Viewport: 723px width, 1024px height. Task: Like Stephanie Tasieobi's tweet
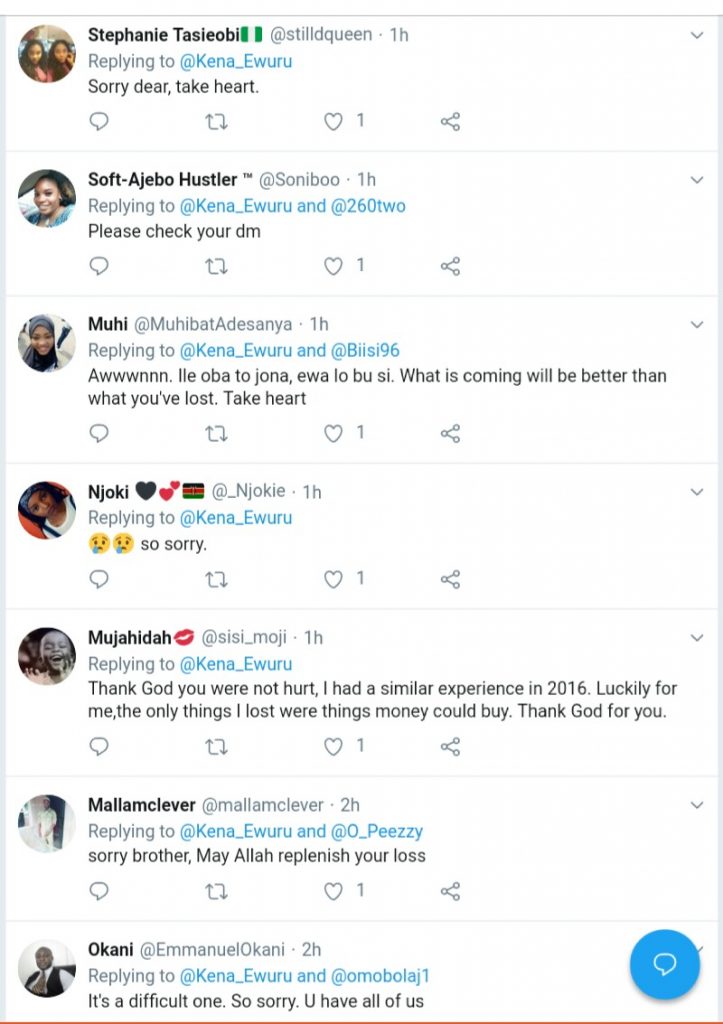pos(334,122)
